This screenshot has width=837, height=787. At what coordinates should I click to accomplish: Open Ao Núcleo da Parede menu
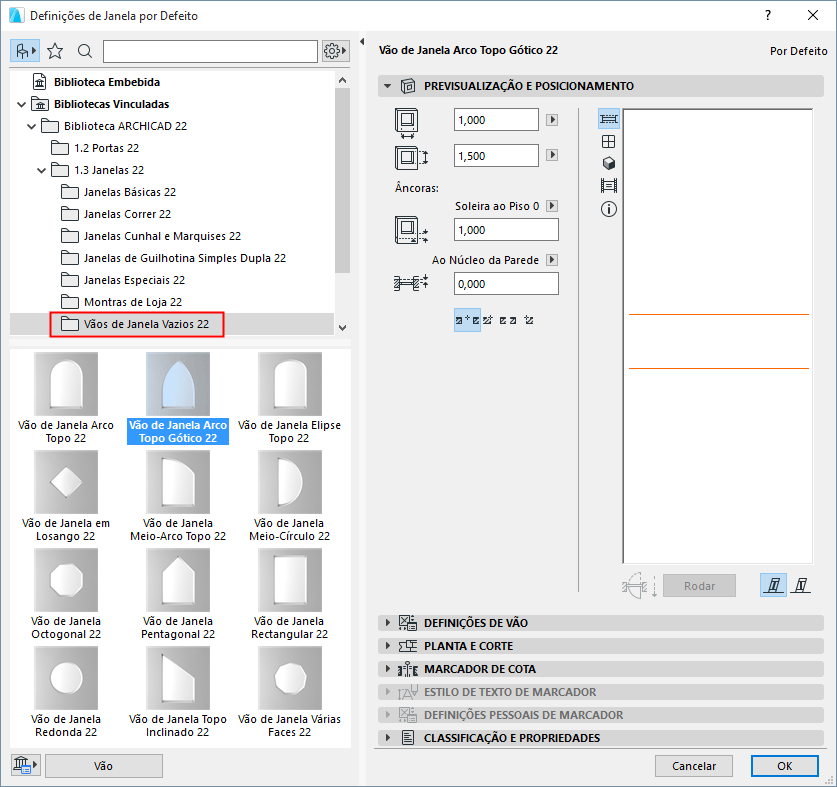(x=552, y=260)
